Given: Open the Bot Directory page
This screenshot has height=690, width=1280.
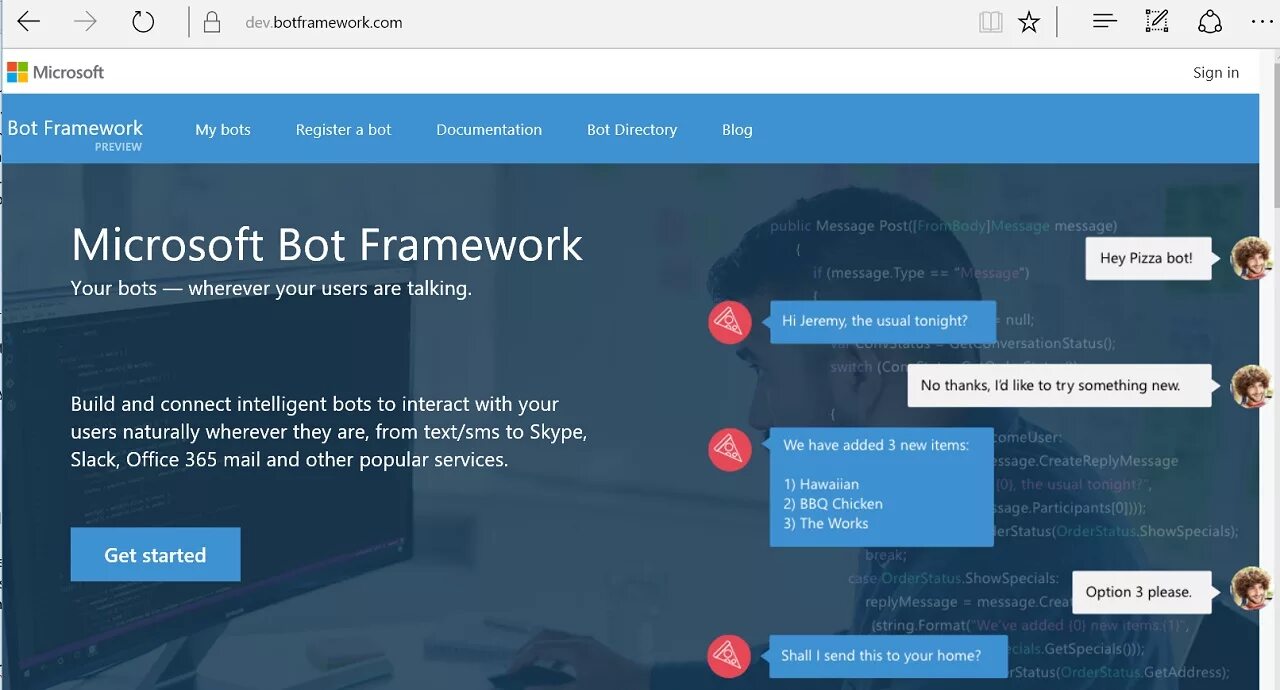Looking at the screenshot, I should point(632,130).
